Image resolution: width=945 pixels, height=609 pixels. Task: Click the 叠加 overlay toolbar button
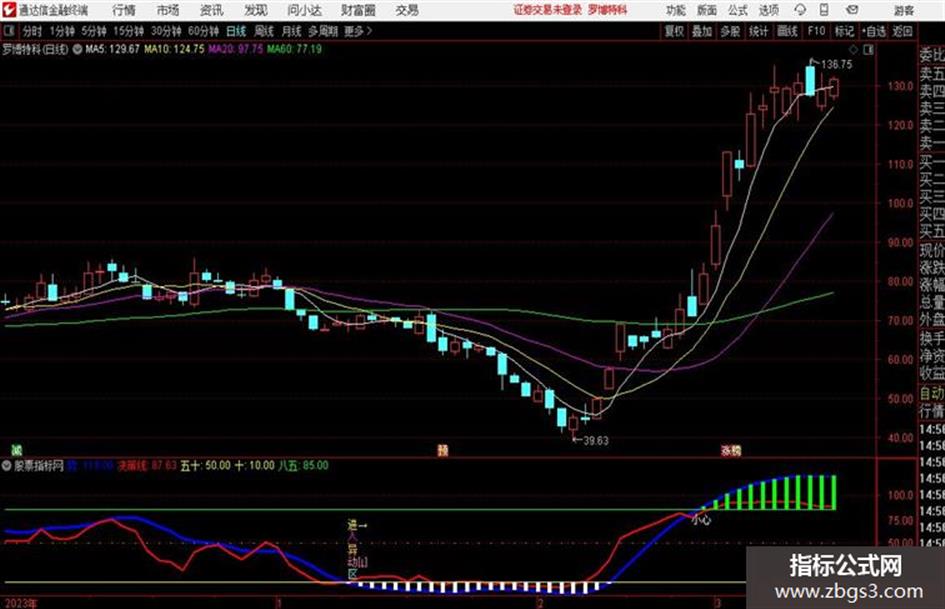click(702, 31)
